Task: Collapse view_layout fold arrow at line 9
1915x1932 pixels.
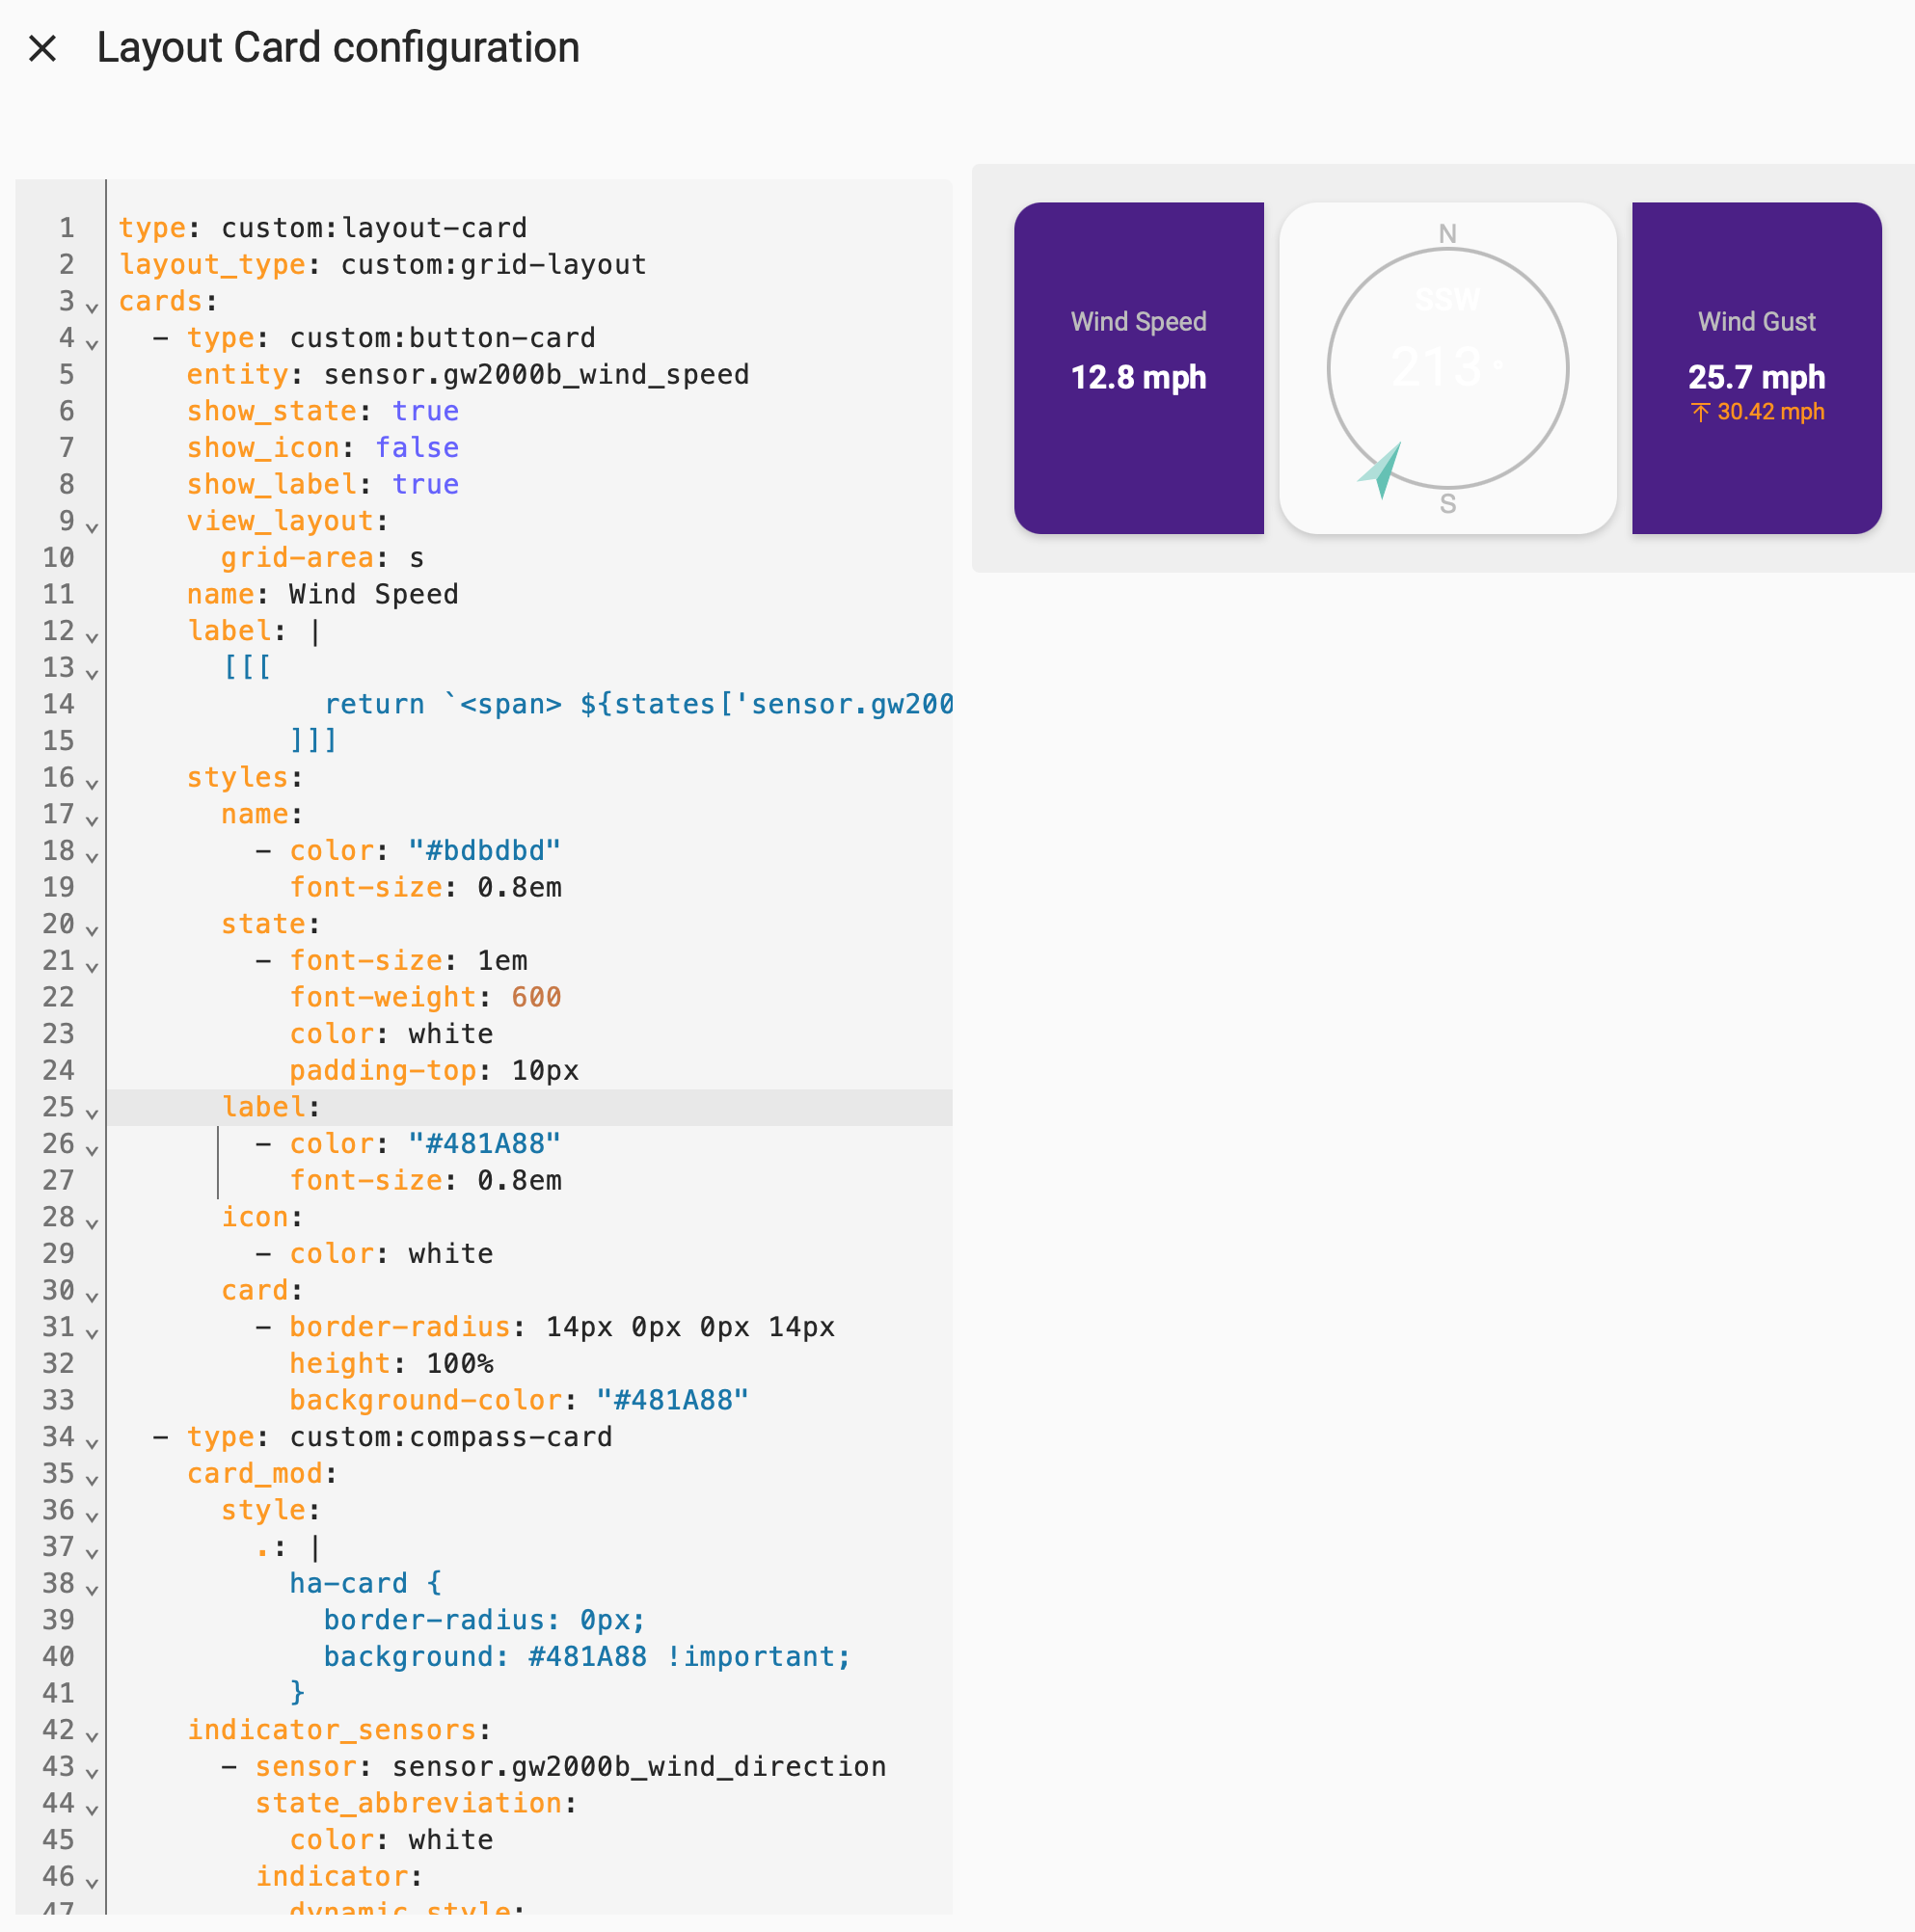Action: 92,527
